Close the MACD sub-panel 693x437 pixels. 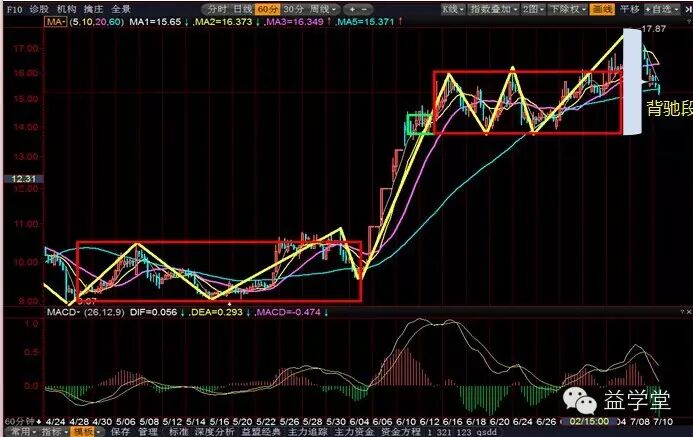[689, 312]
